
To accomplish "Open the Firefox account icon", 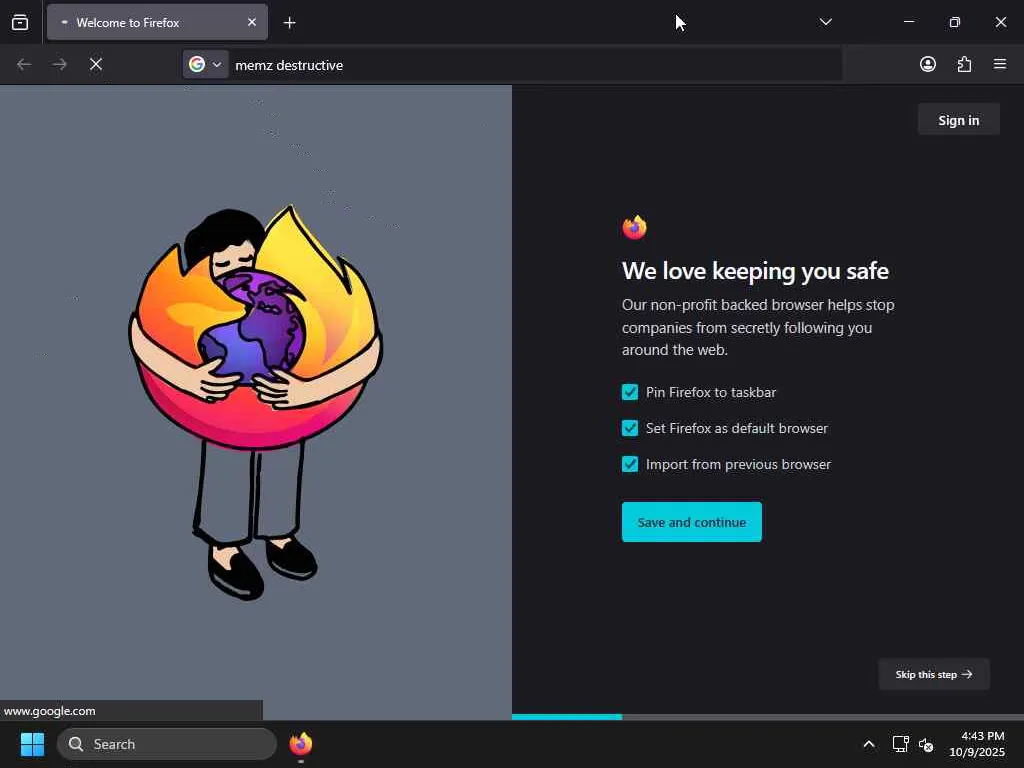I will [x=927, y=64].
